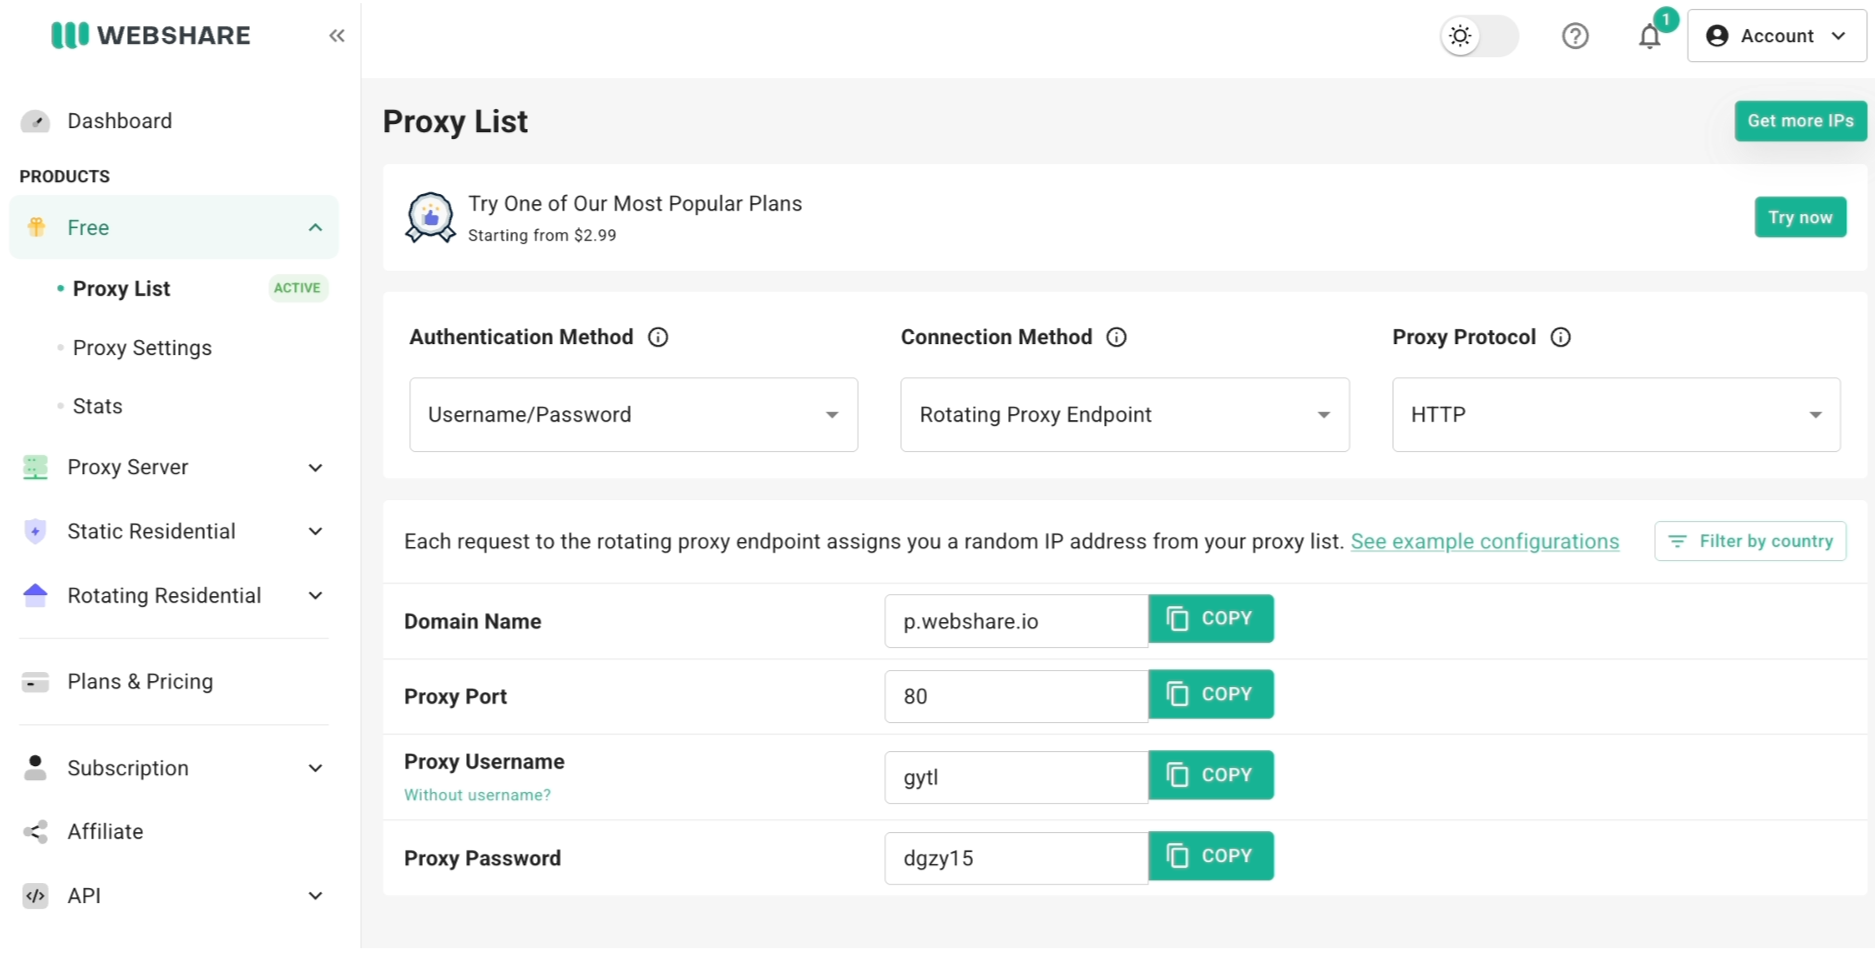
Task: Click the API code icon
Action: [x=35, y=896]
